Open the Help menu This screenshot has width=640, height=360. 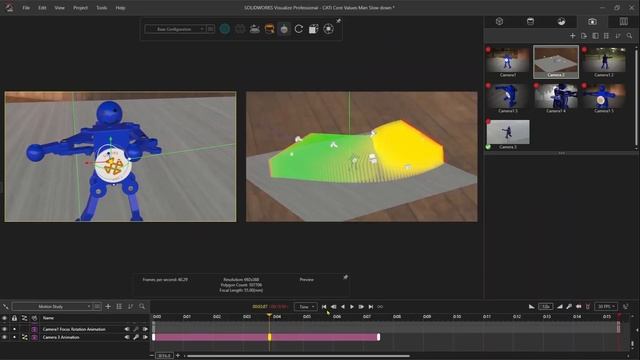coord(120,8)
